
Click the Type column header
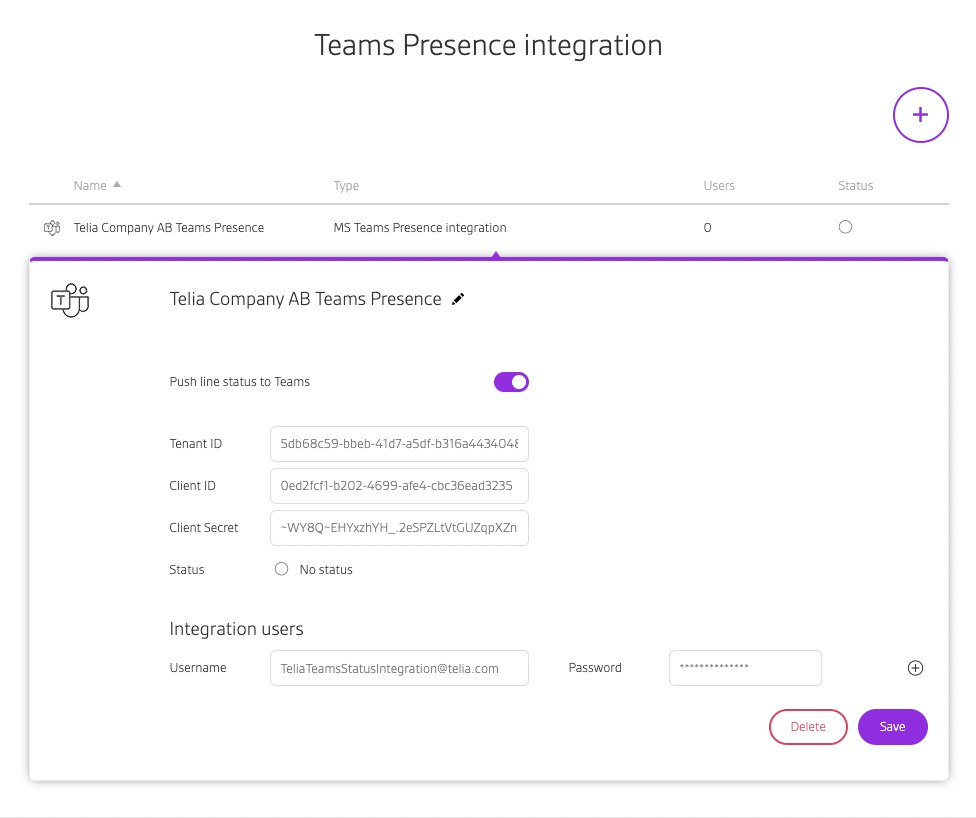346,186
